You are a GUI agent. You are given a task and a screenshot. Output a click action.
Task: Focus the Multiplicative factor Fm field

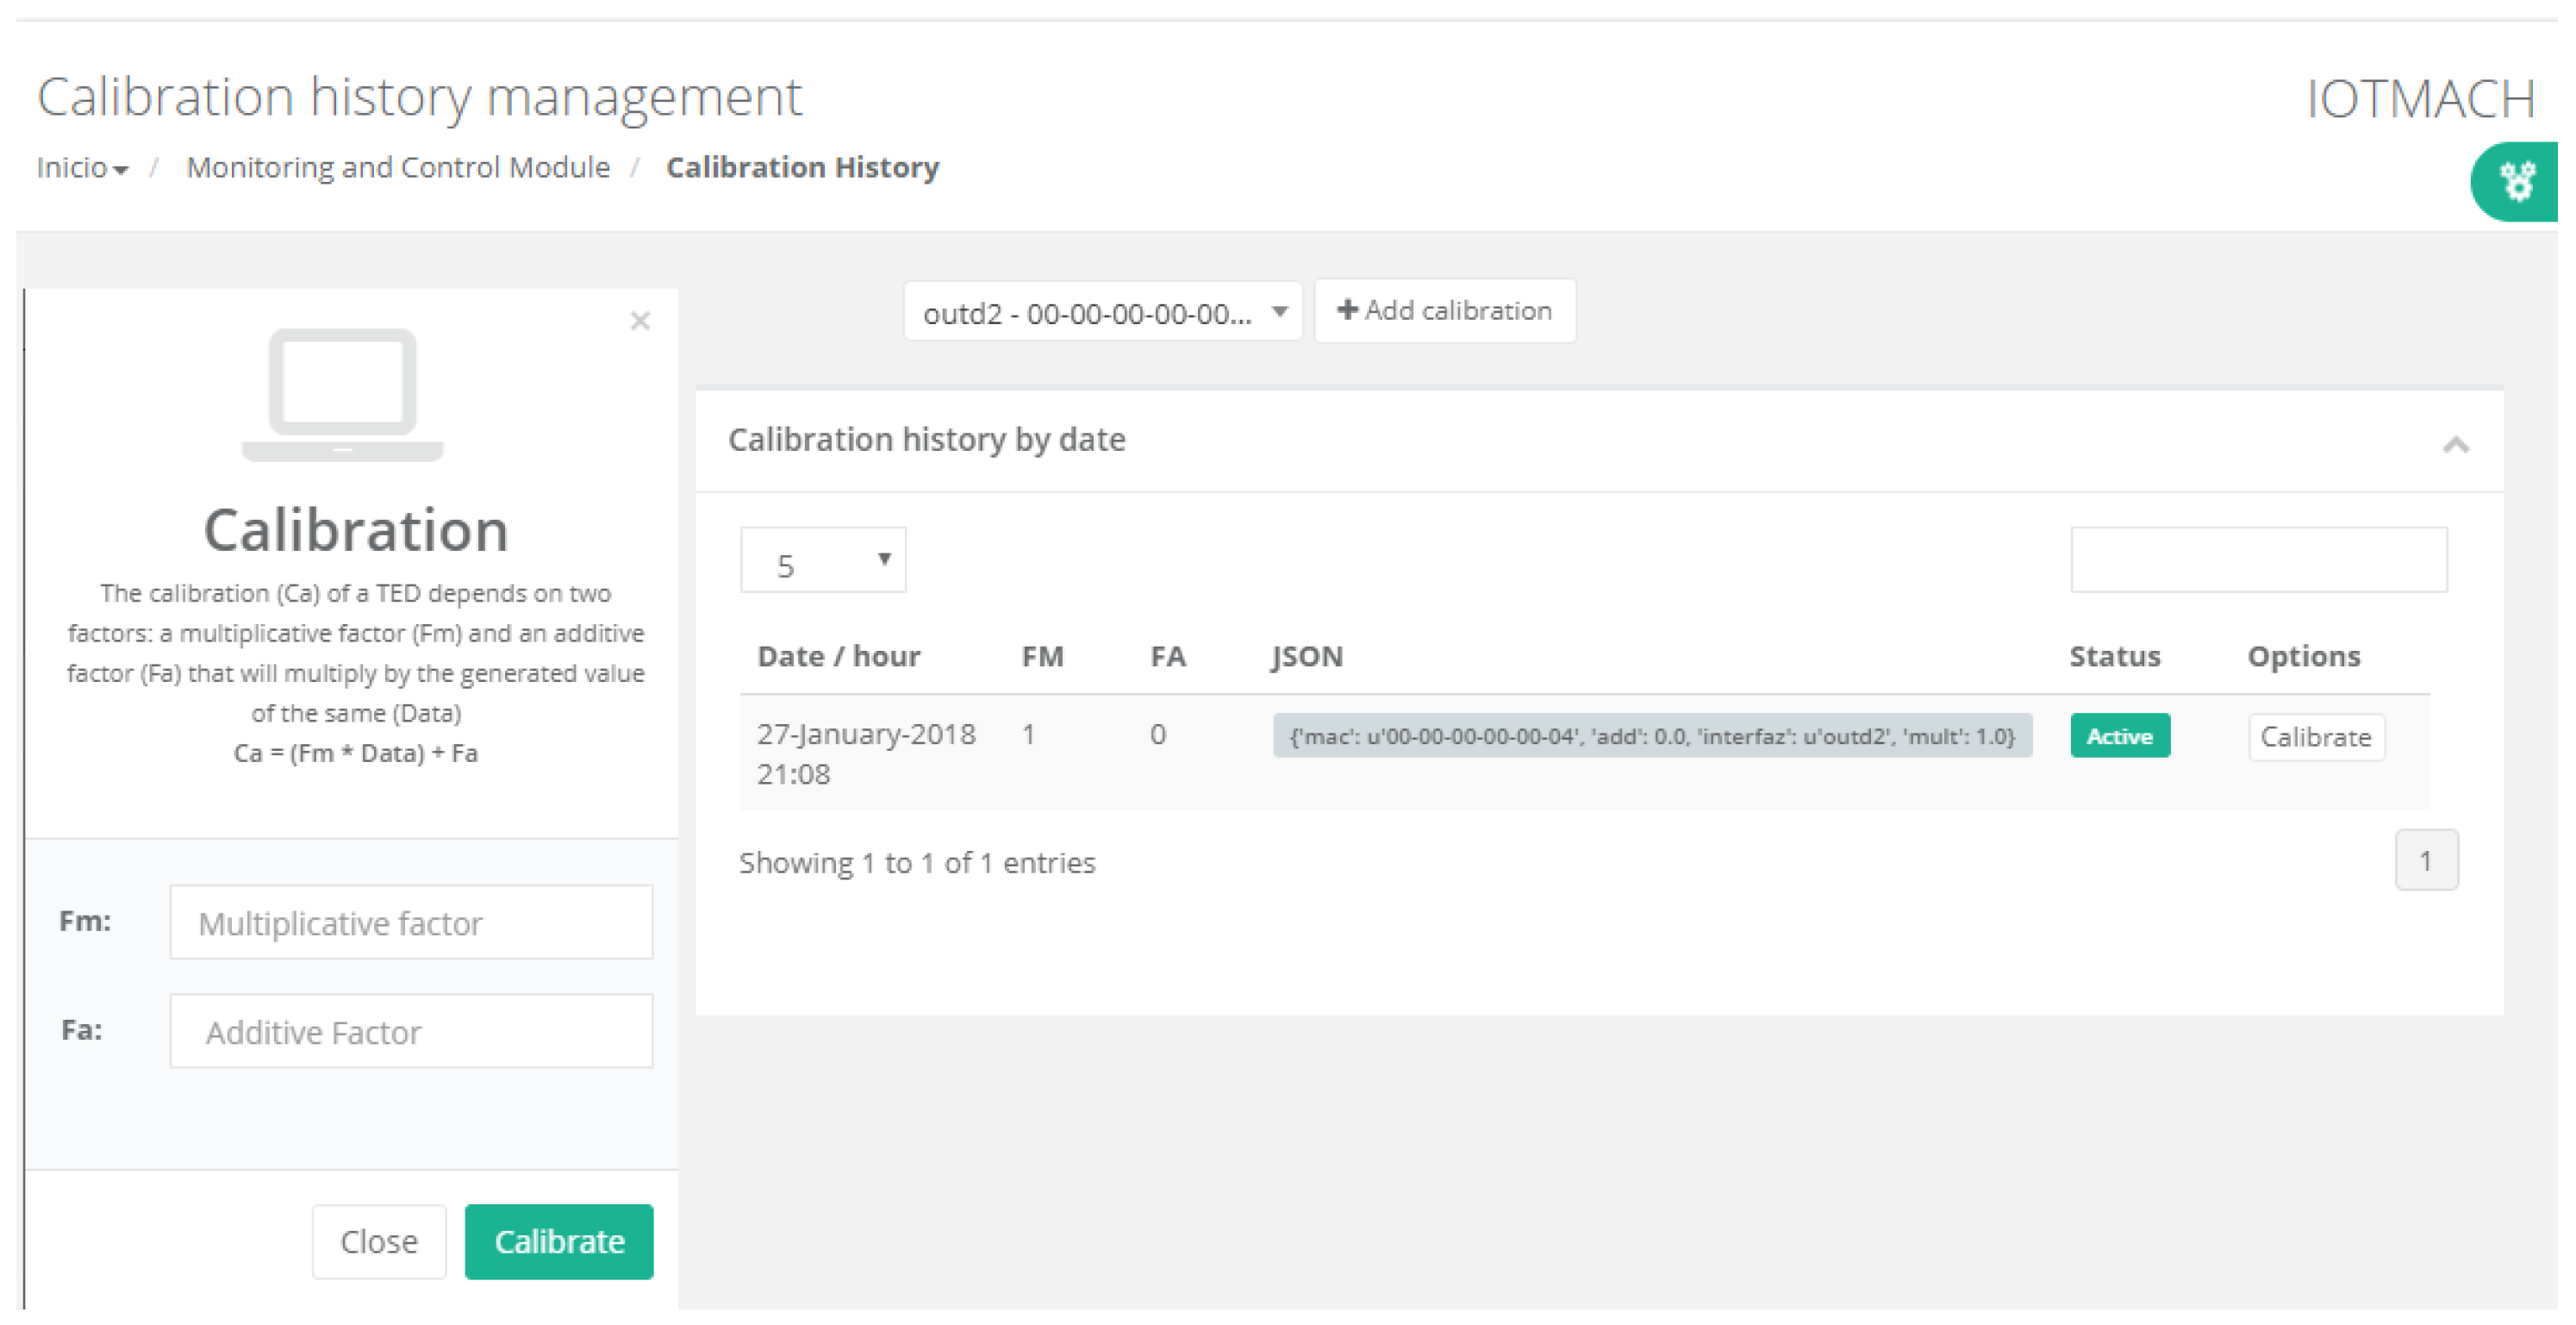tap(411, 923)
